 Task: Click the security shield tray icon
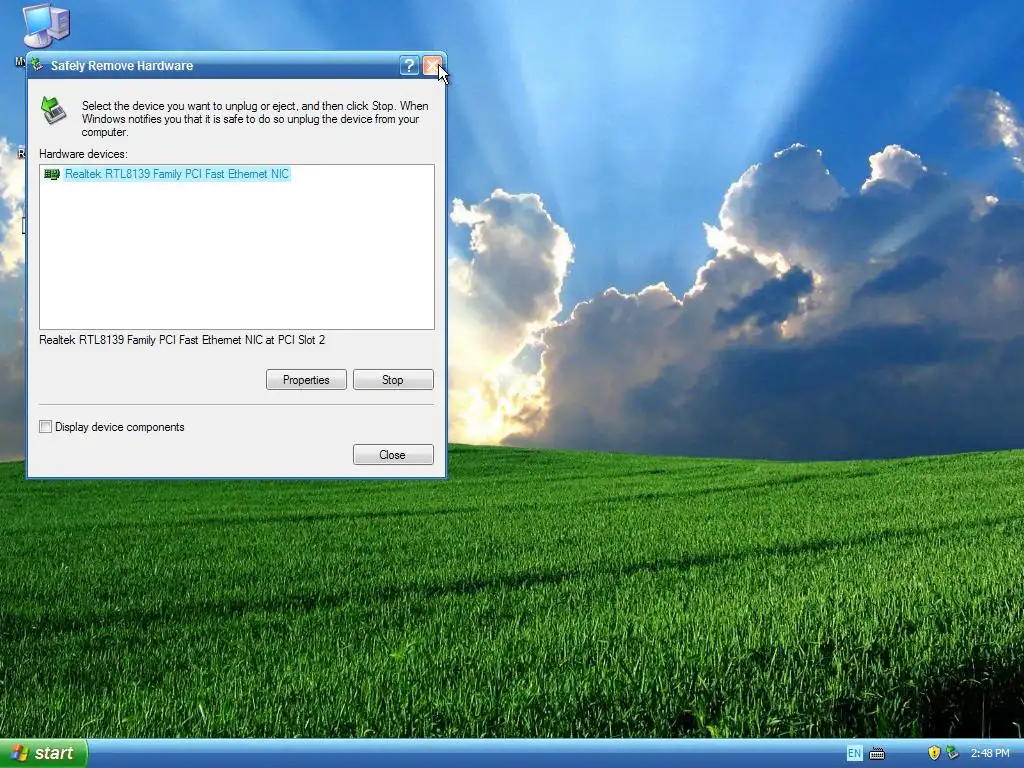click(x=934, y=753)
